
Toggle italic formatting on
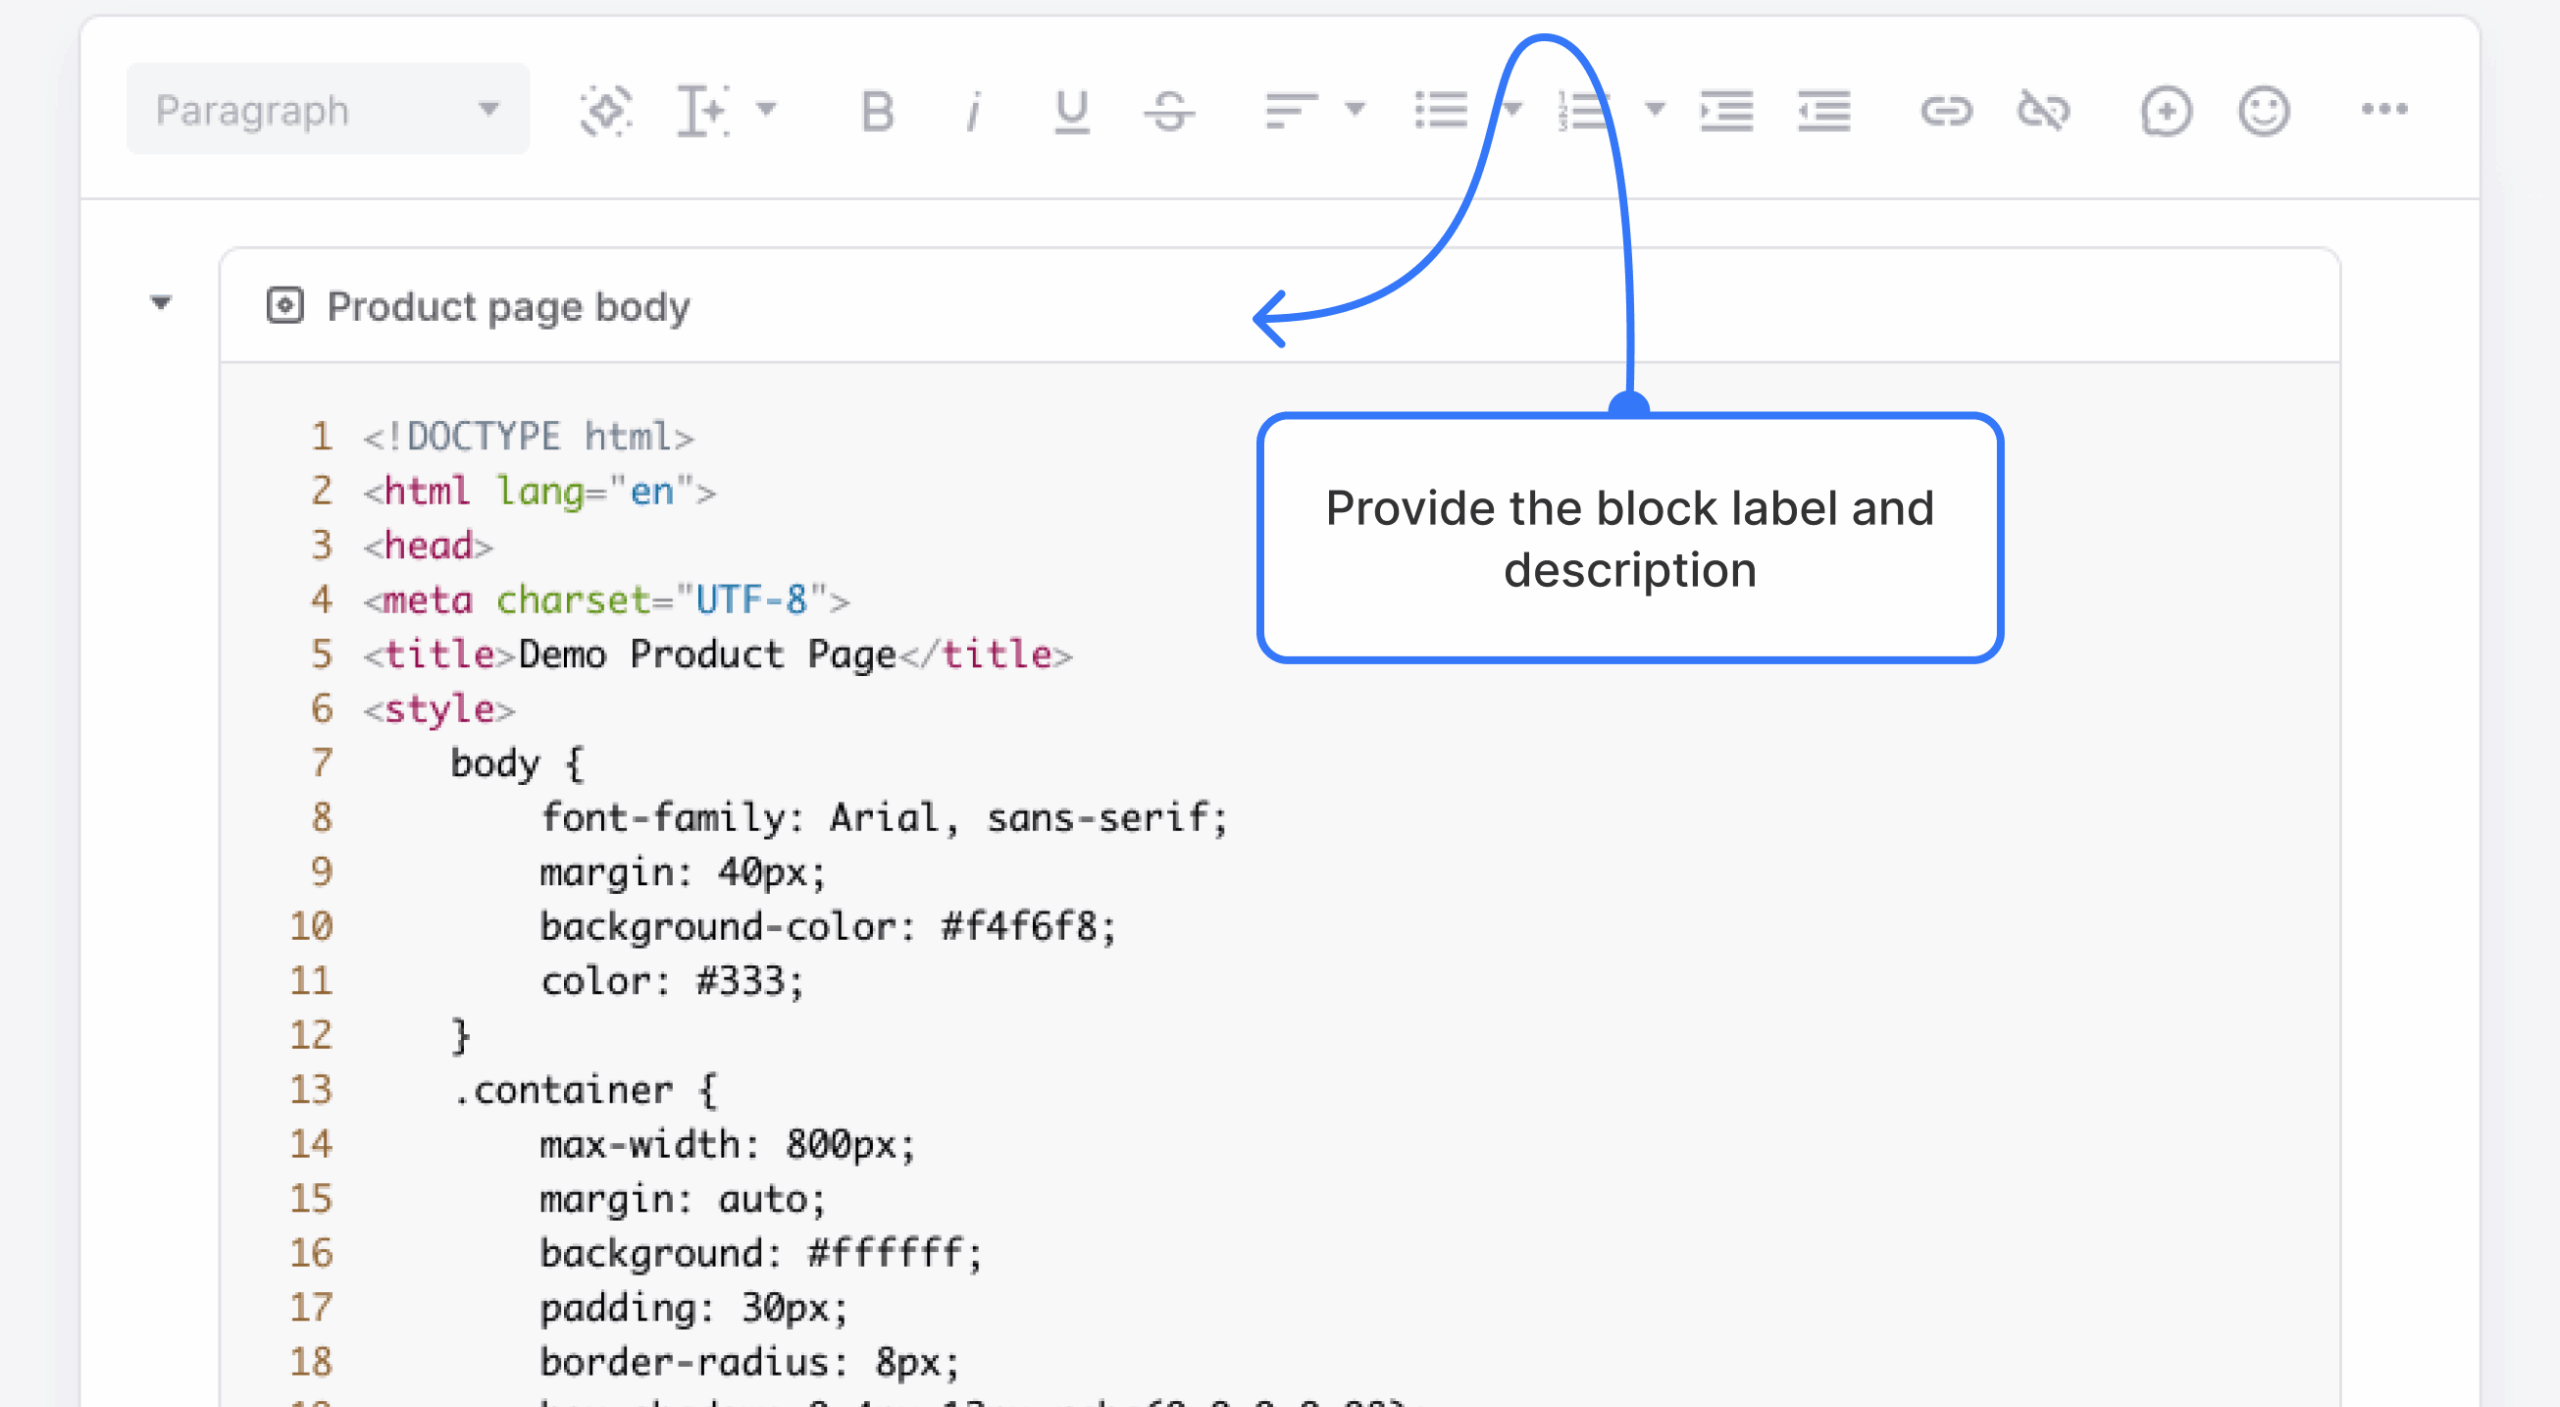[971, 110]
